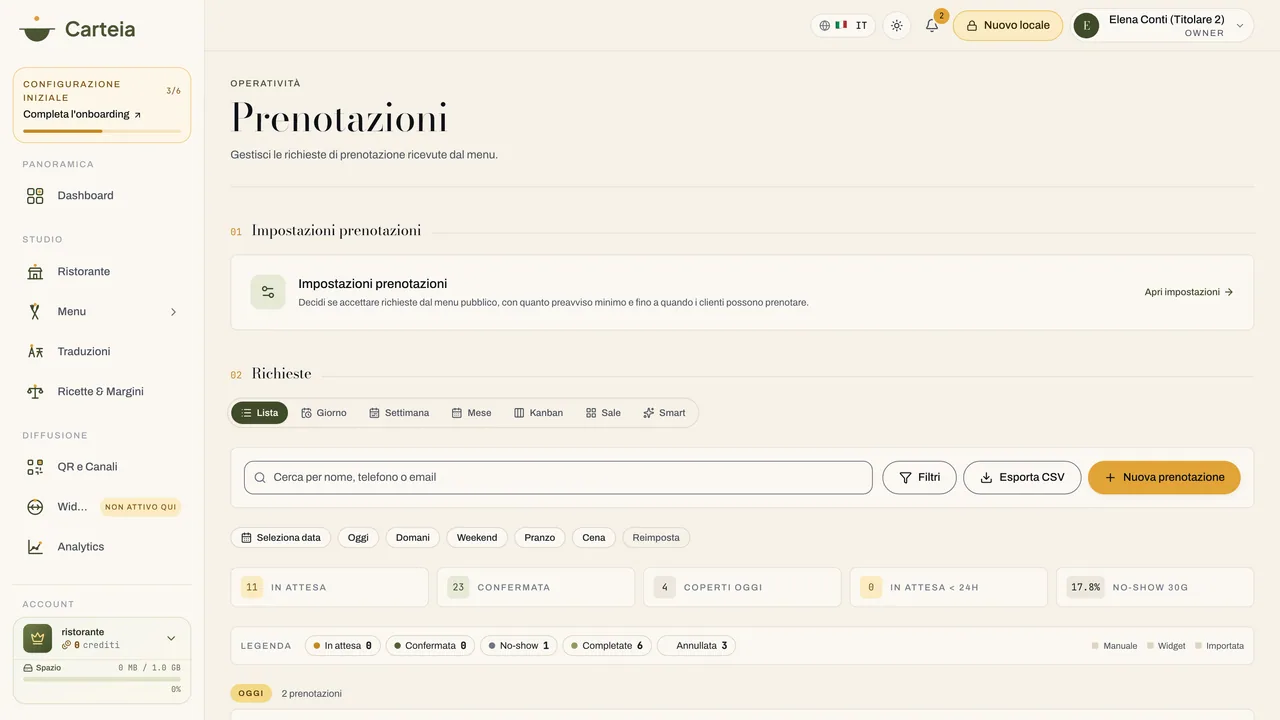Image resolution: width=1280 pixels, height=720 pixels.
Task: Open Elena Conti user menu chevron
Action: click(1240, 26)
